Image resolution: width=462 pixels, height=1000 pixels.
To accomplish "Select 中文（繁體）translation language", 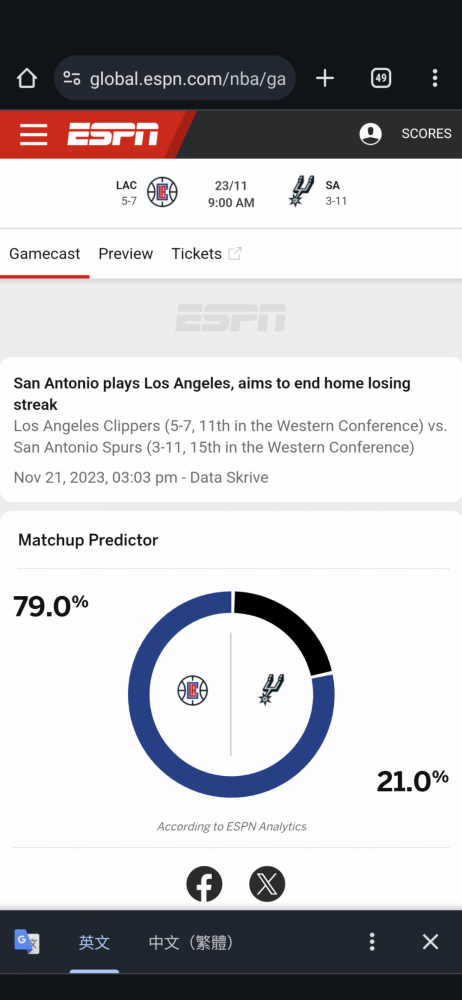I will pyautogui.click(x=191, y=942).
